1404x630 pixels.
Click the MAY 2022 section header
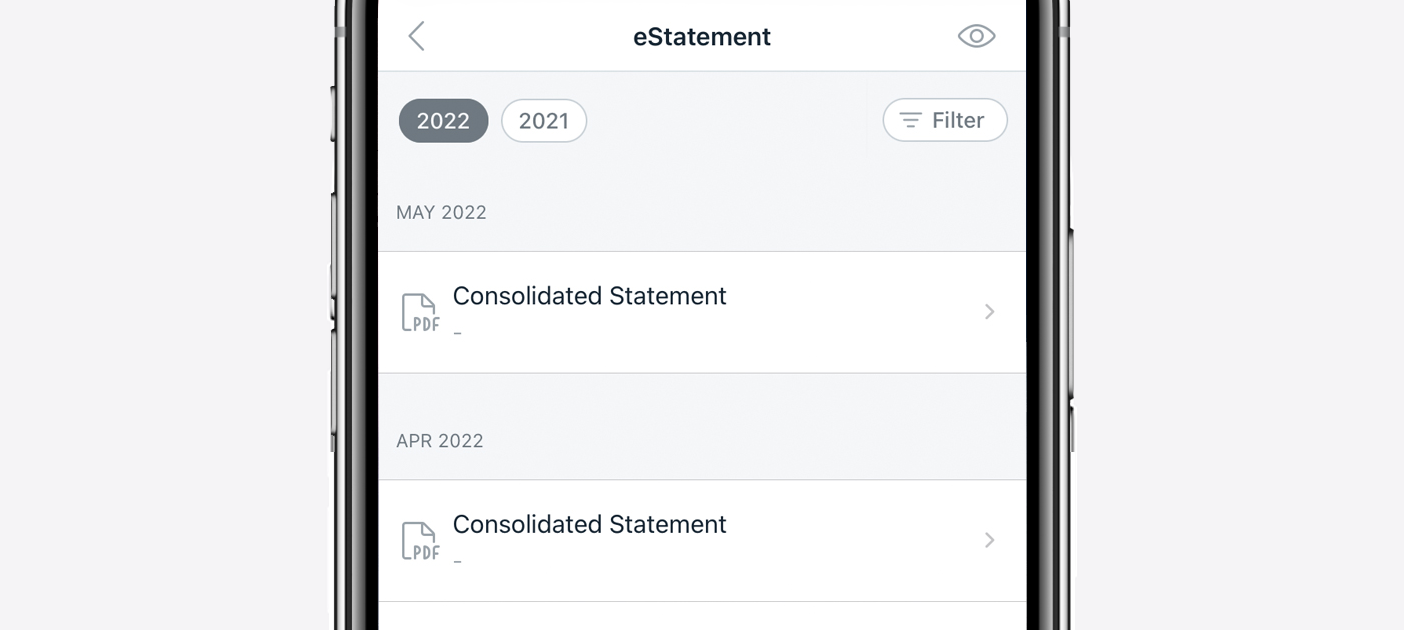(x=441, y=212)
